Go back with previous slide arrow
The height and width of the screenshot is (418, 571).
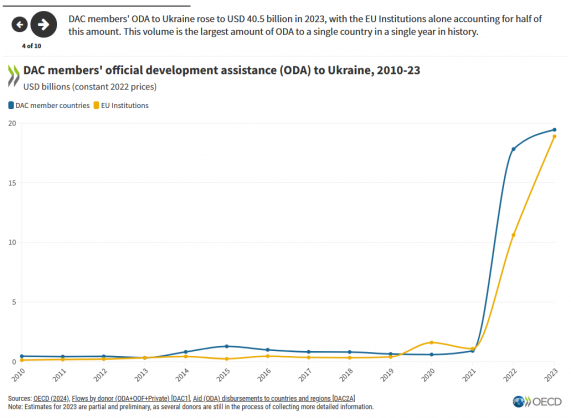coord(20,24)
